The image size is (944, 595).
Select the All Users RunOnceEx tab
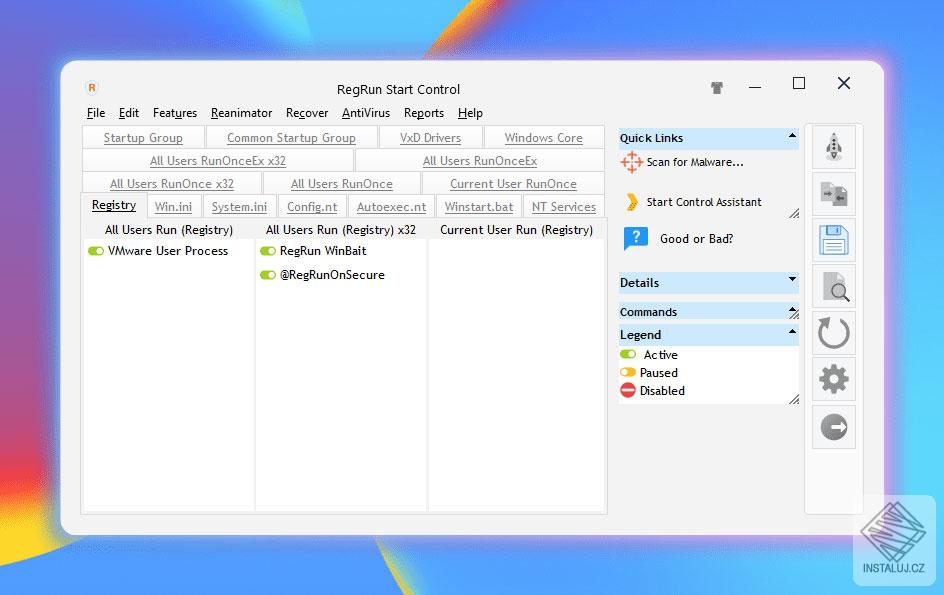click(x=480, y=161)
